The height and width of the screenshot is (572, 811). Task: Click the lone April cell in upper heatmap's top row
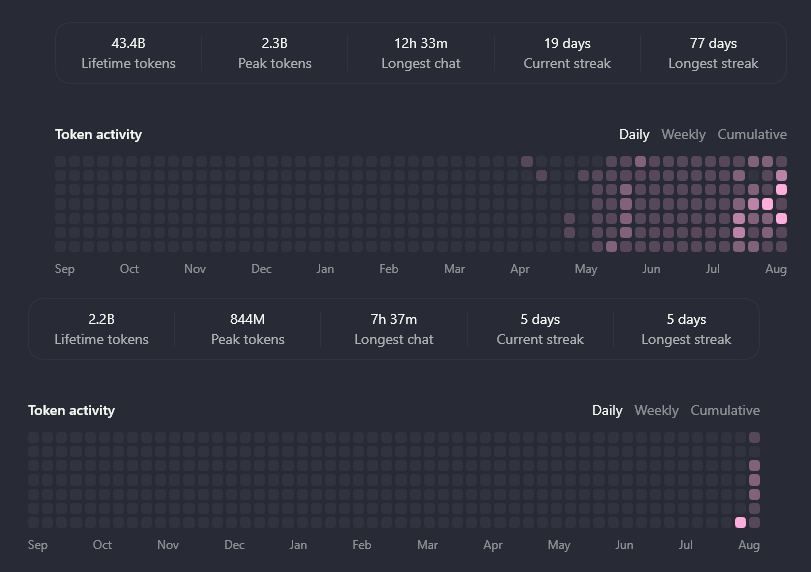[x=527, y=161]
